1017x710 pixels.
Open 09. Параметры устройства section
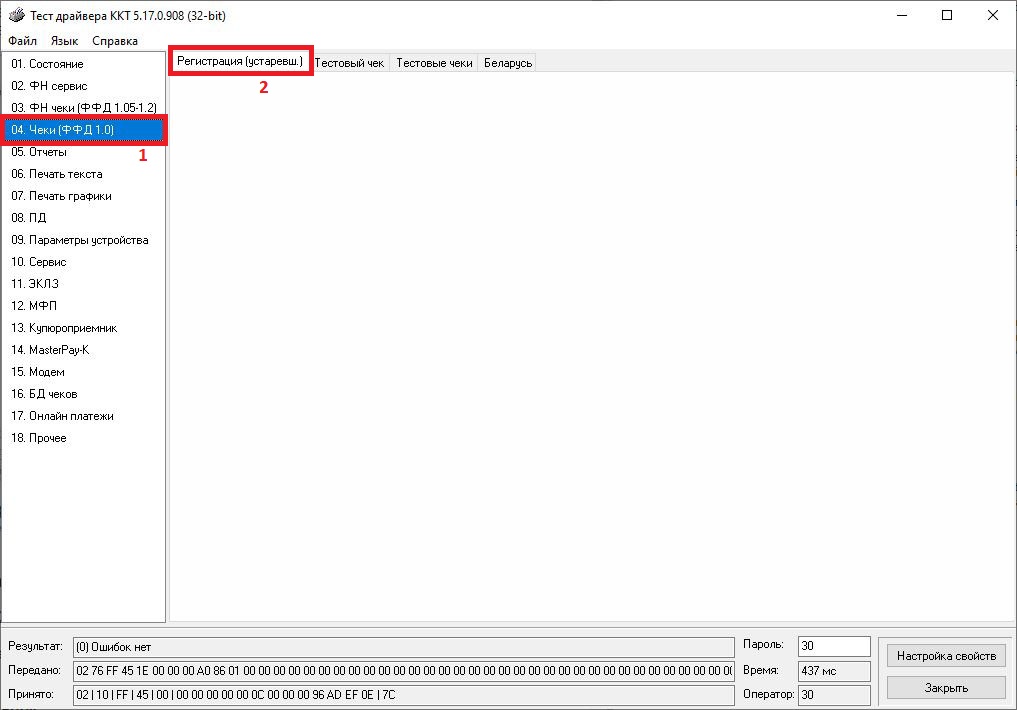point(79,240)
